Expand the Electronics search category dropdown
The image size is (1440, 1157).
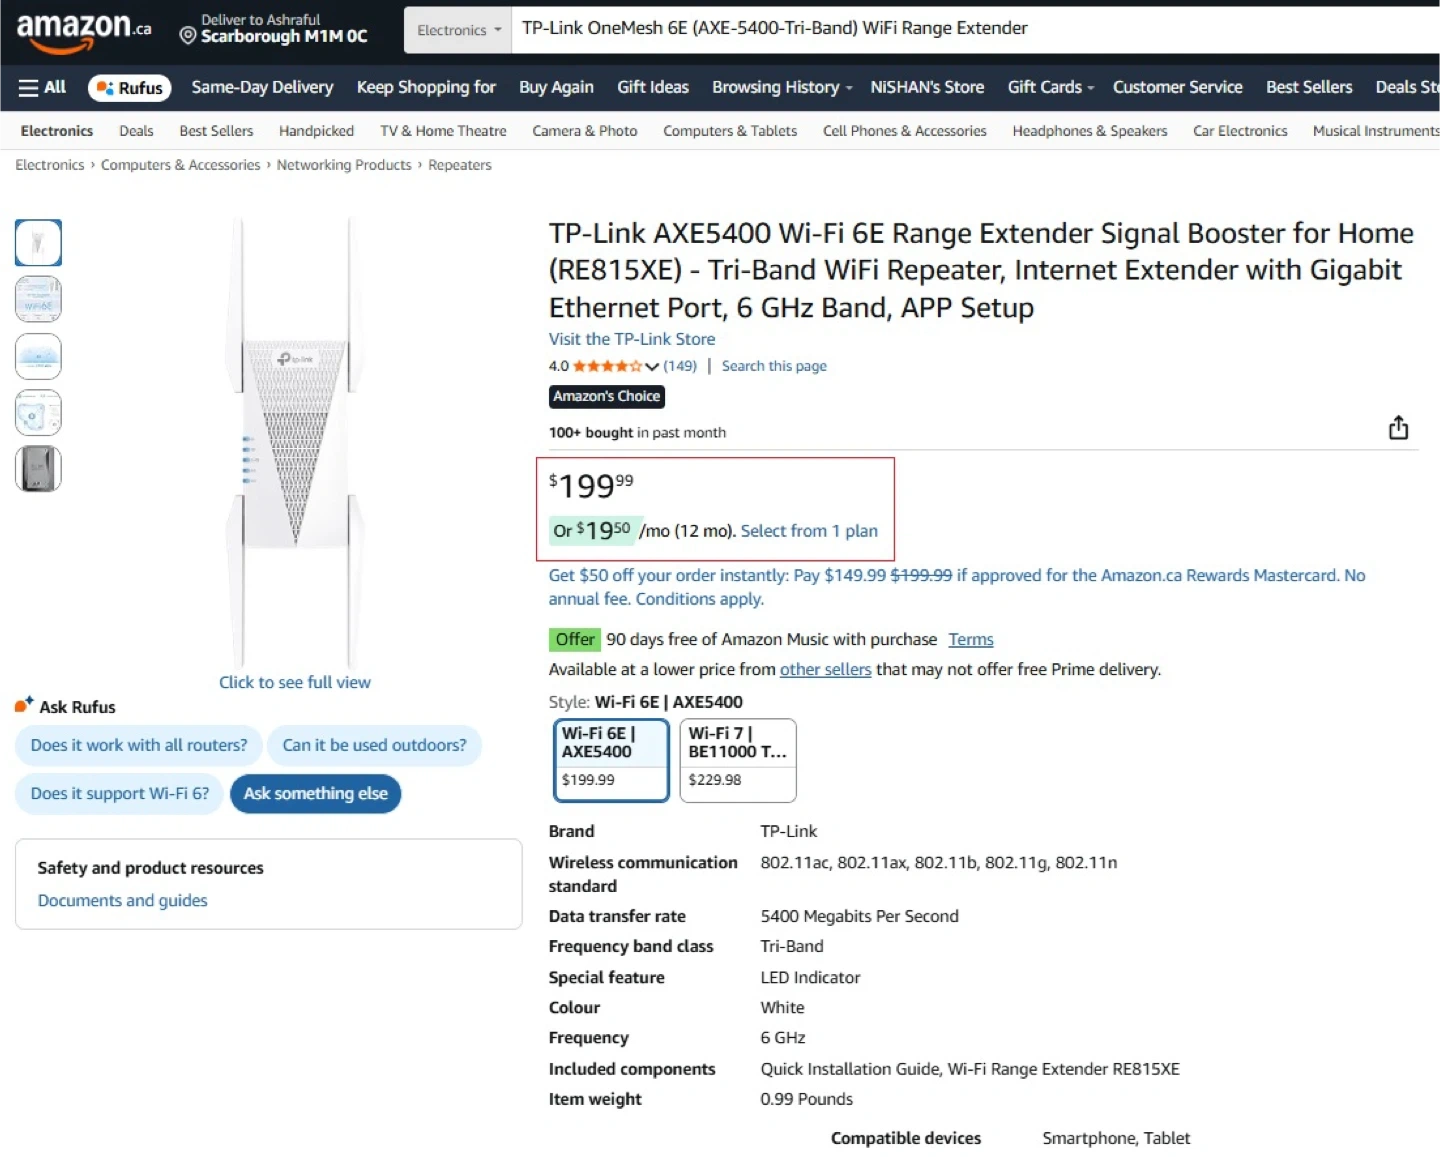click(x=459, y=30)
